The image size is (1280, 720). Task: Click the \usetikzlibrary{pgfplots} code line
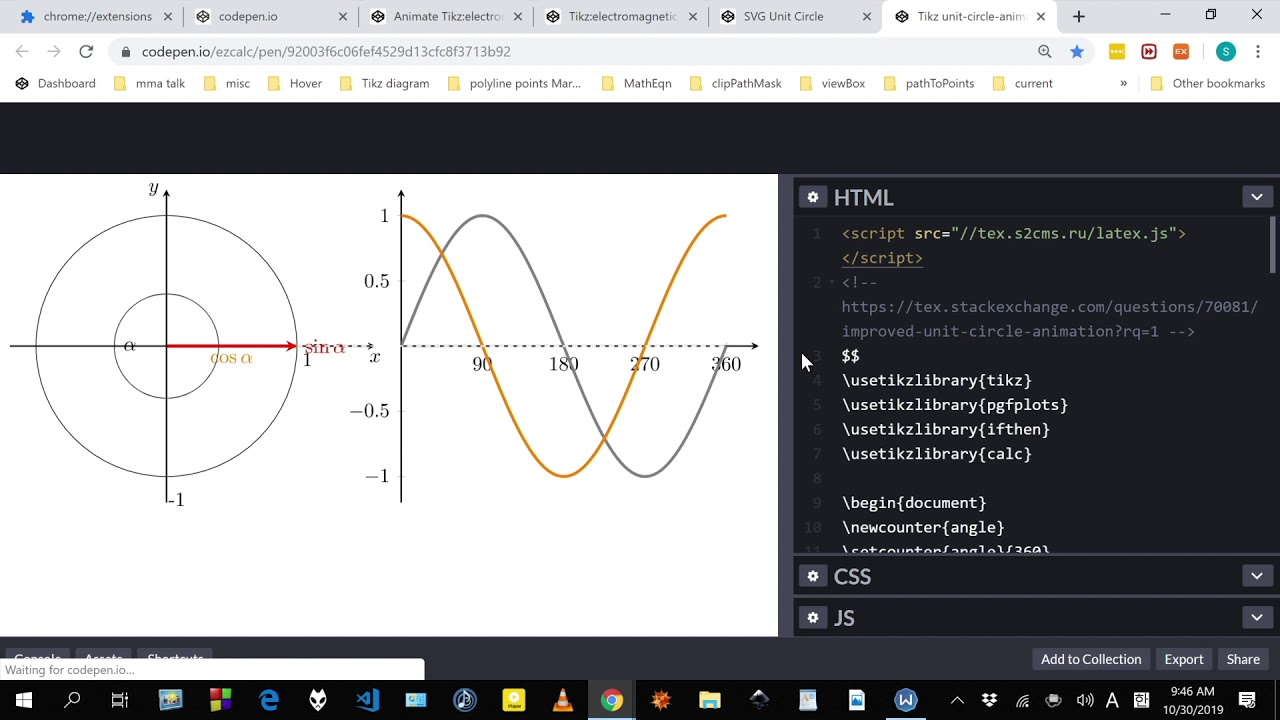coord(955,405)
